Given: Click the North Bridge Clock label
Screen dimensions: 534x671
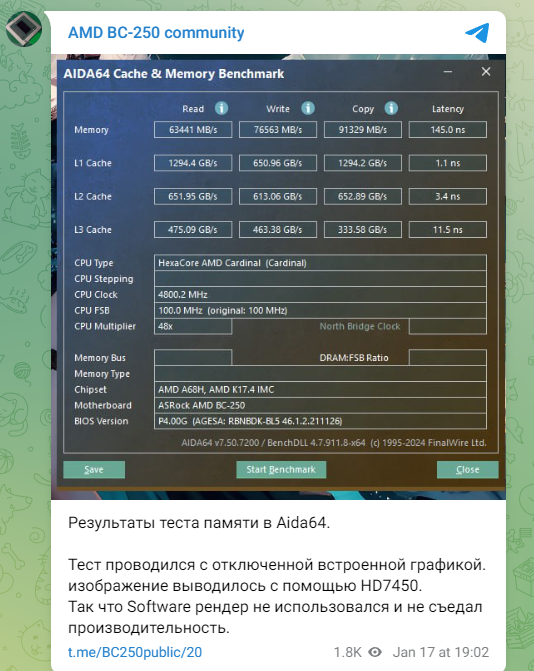Looking at the screenshot, I should [360, 326].
